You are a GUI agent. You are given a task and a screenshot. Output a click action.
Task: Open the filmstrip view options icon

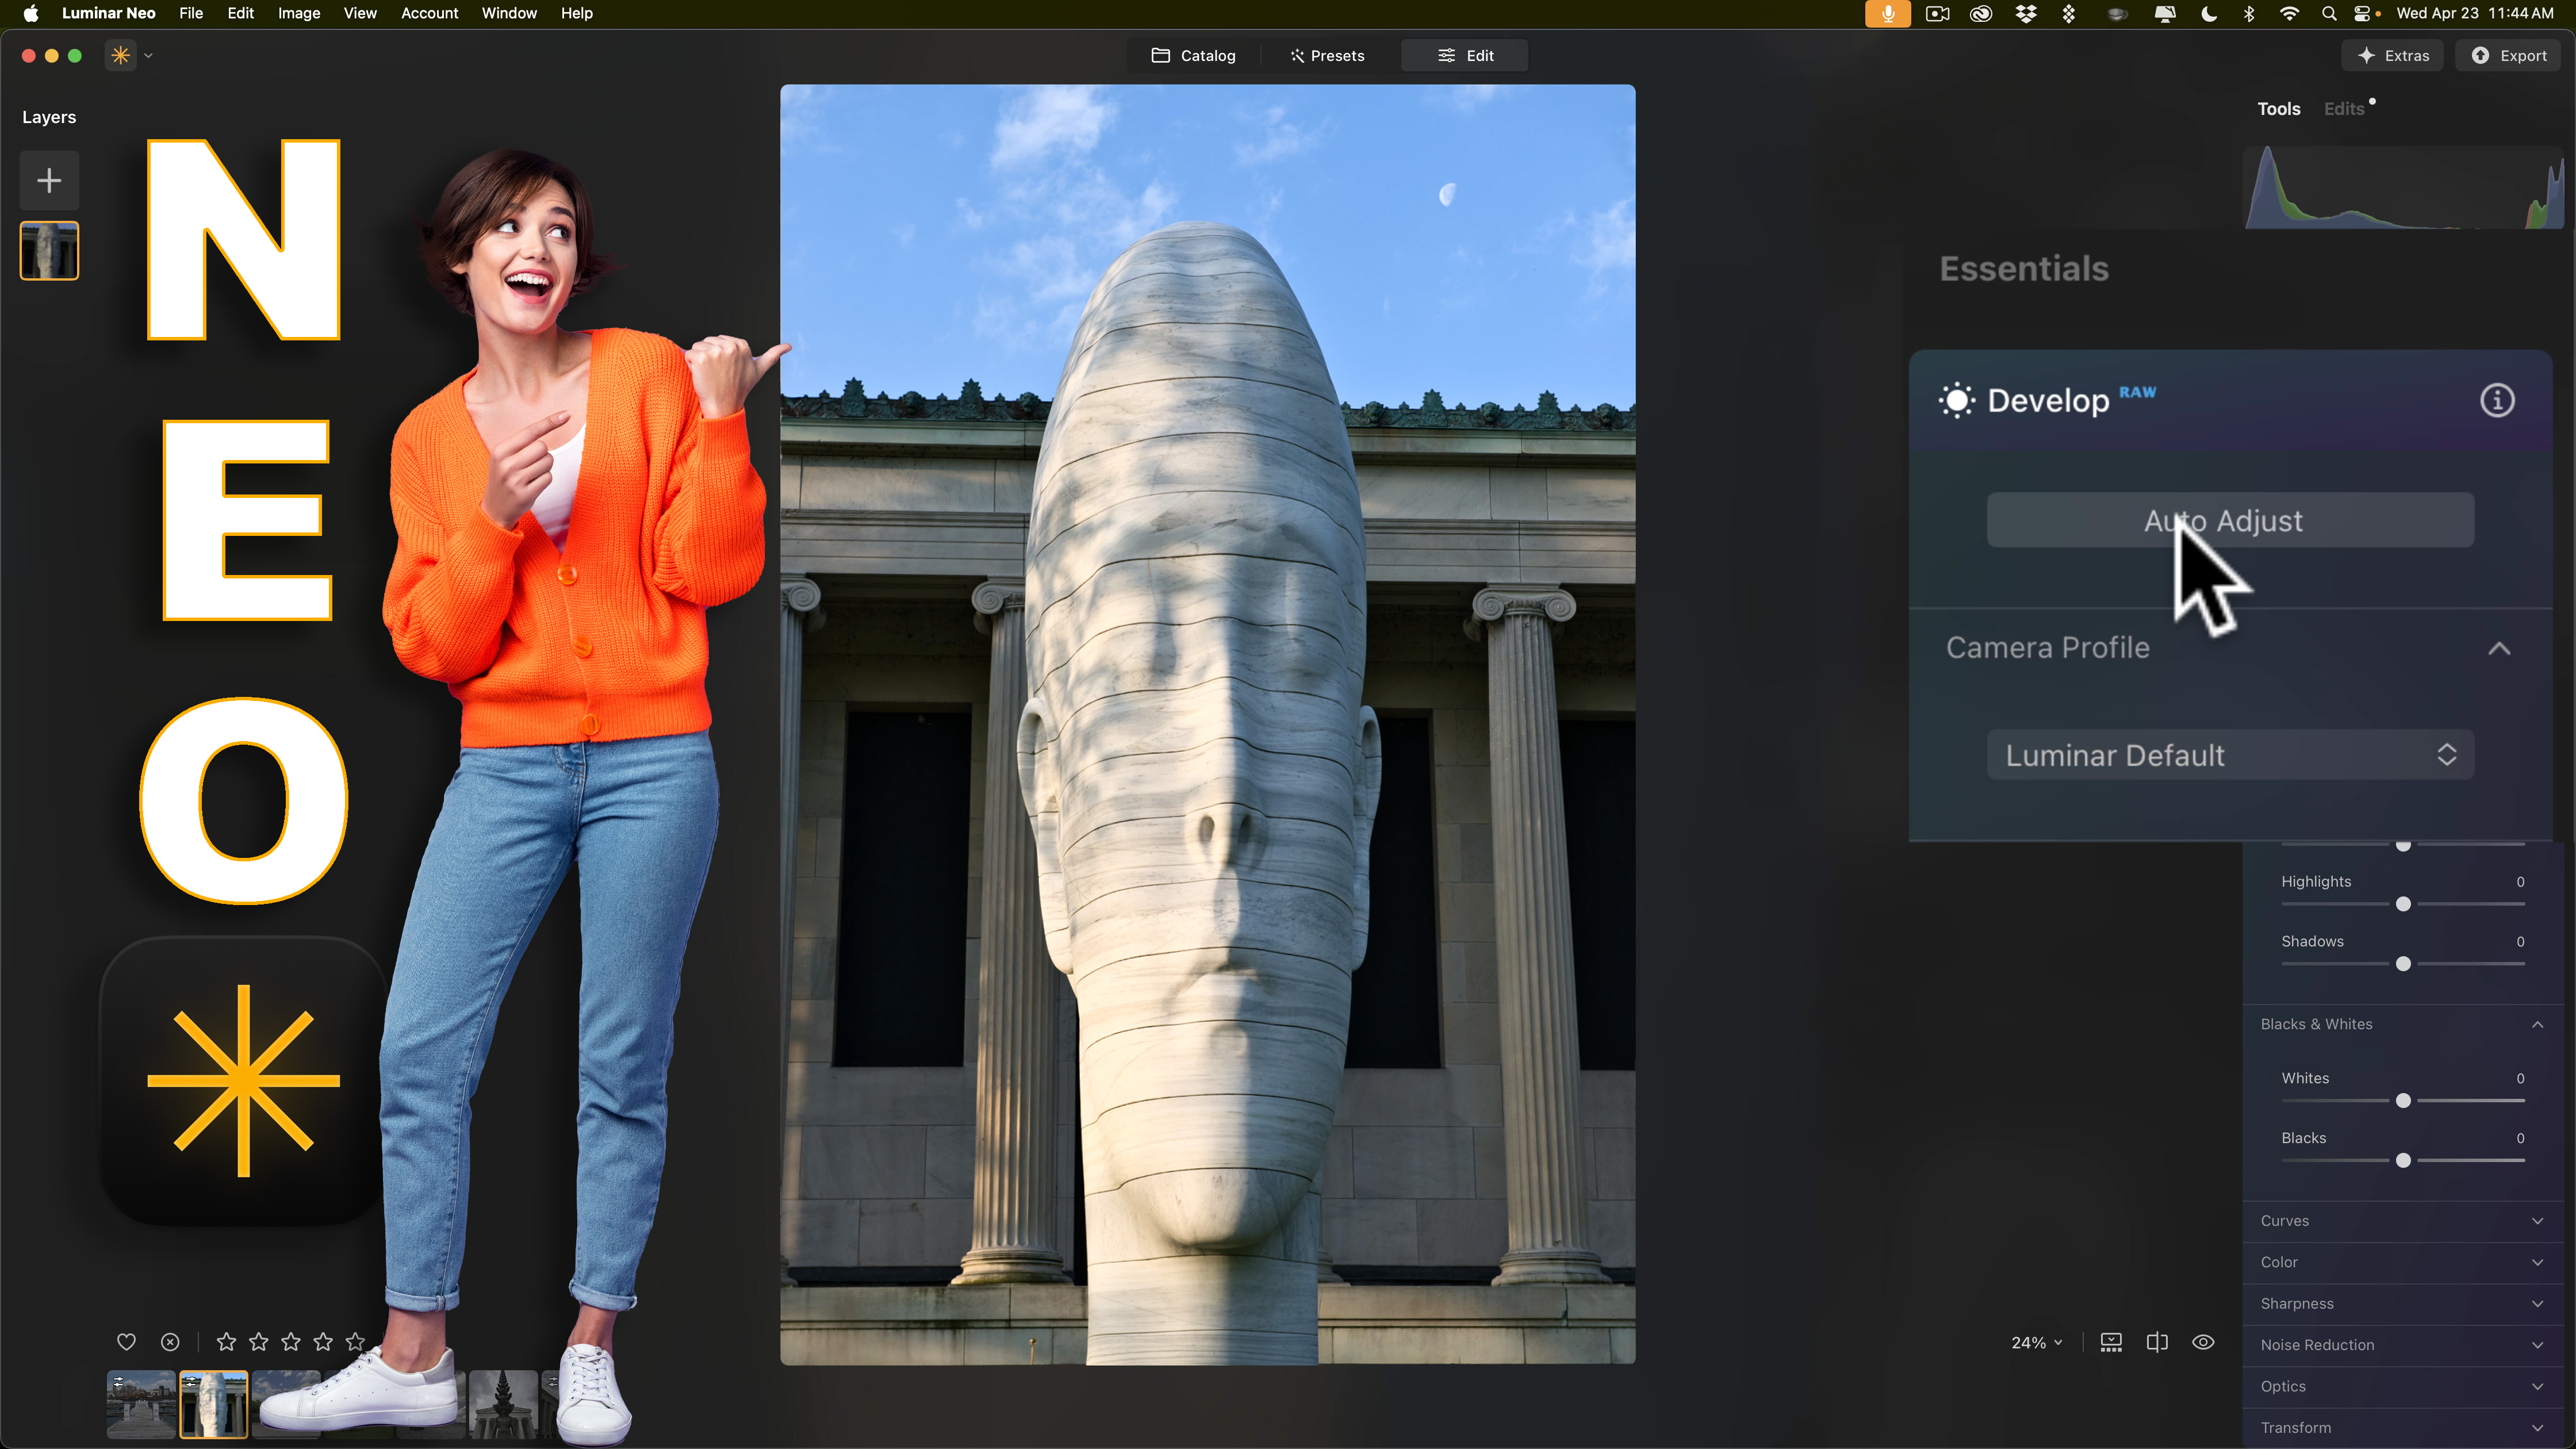coord(2110,1342)
